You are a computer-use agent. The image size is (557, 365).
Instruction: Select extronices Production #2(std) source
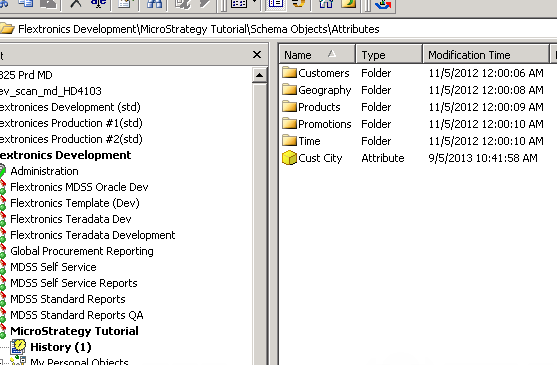pos(71,139)
